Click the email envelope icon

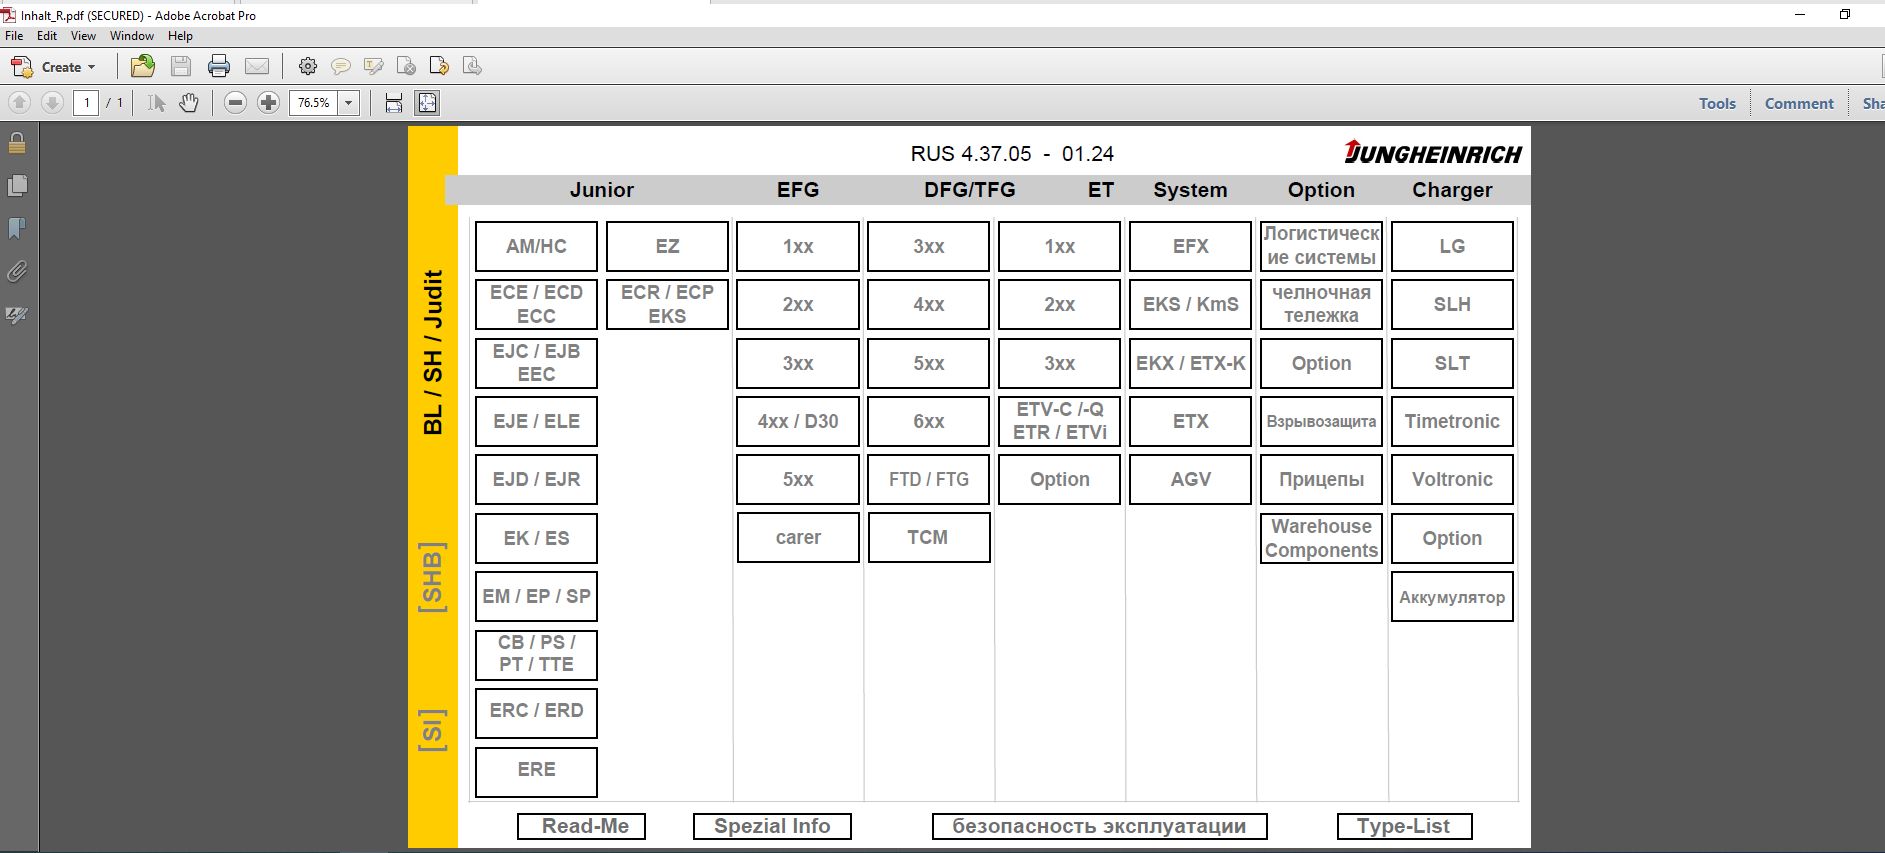pos(257,66)
